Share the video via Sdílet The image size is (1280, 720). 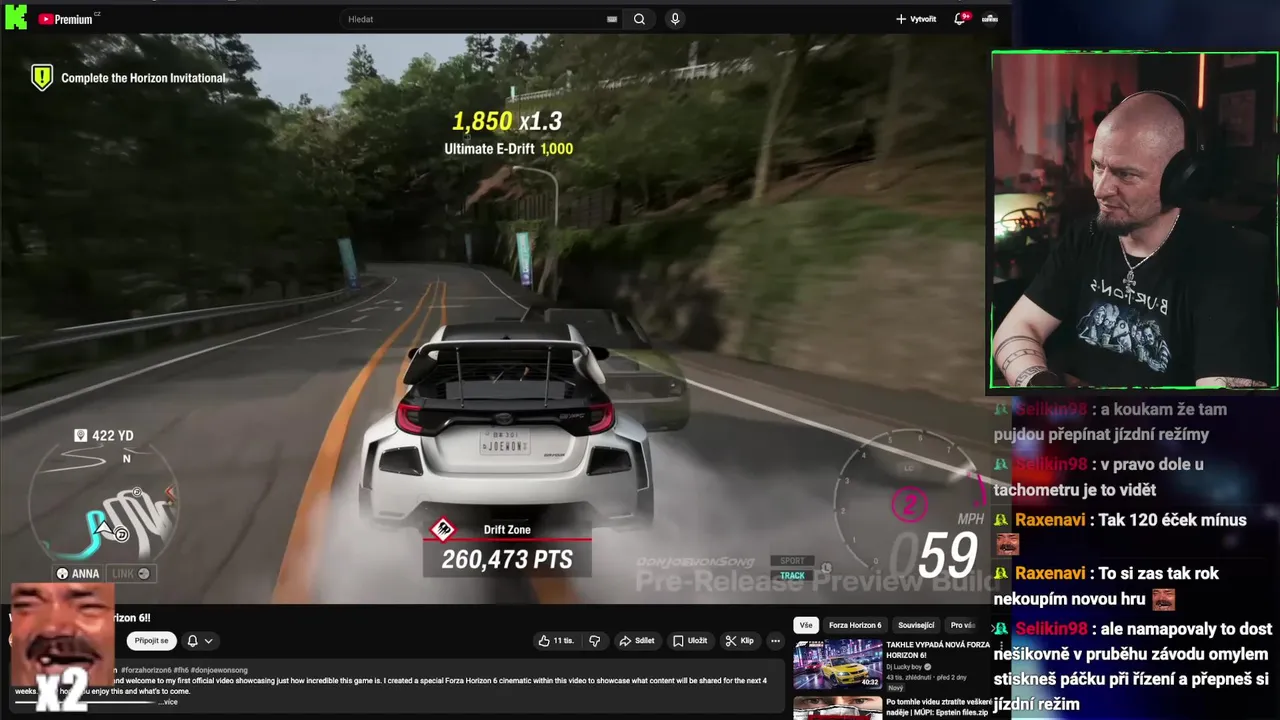coord(637,641)
